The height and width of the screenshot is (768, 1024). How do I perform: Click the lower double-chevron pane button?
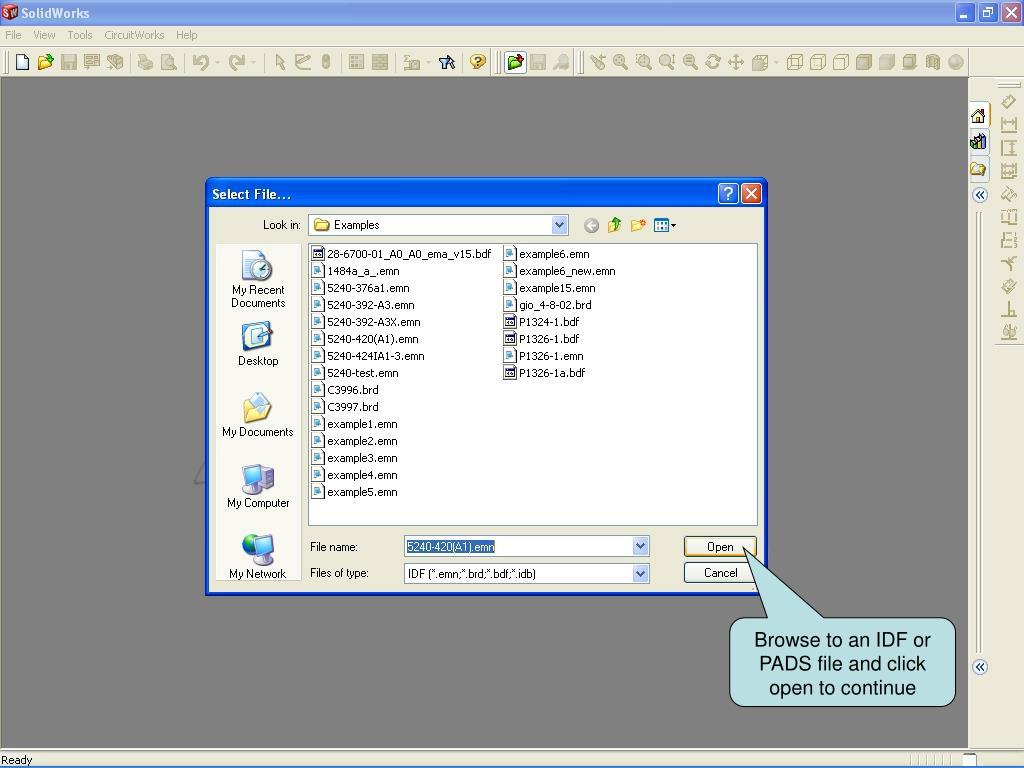980,667
